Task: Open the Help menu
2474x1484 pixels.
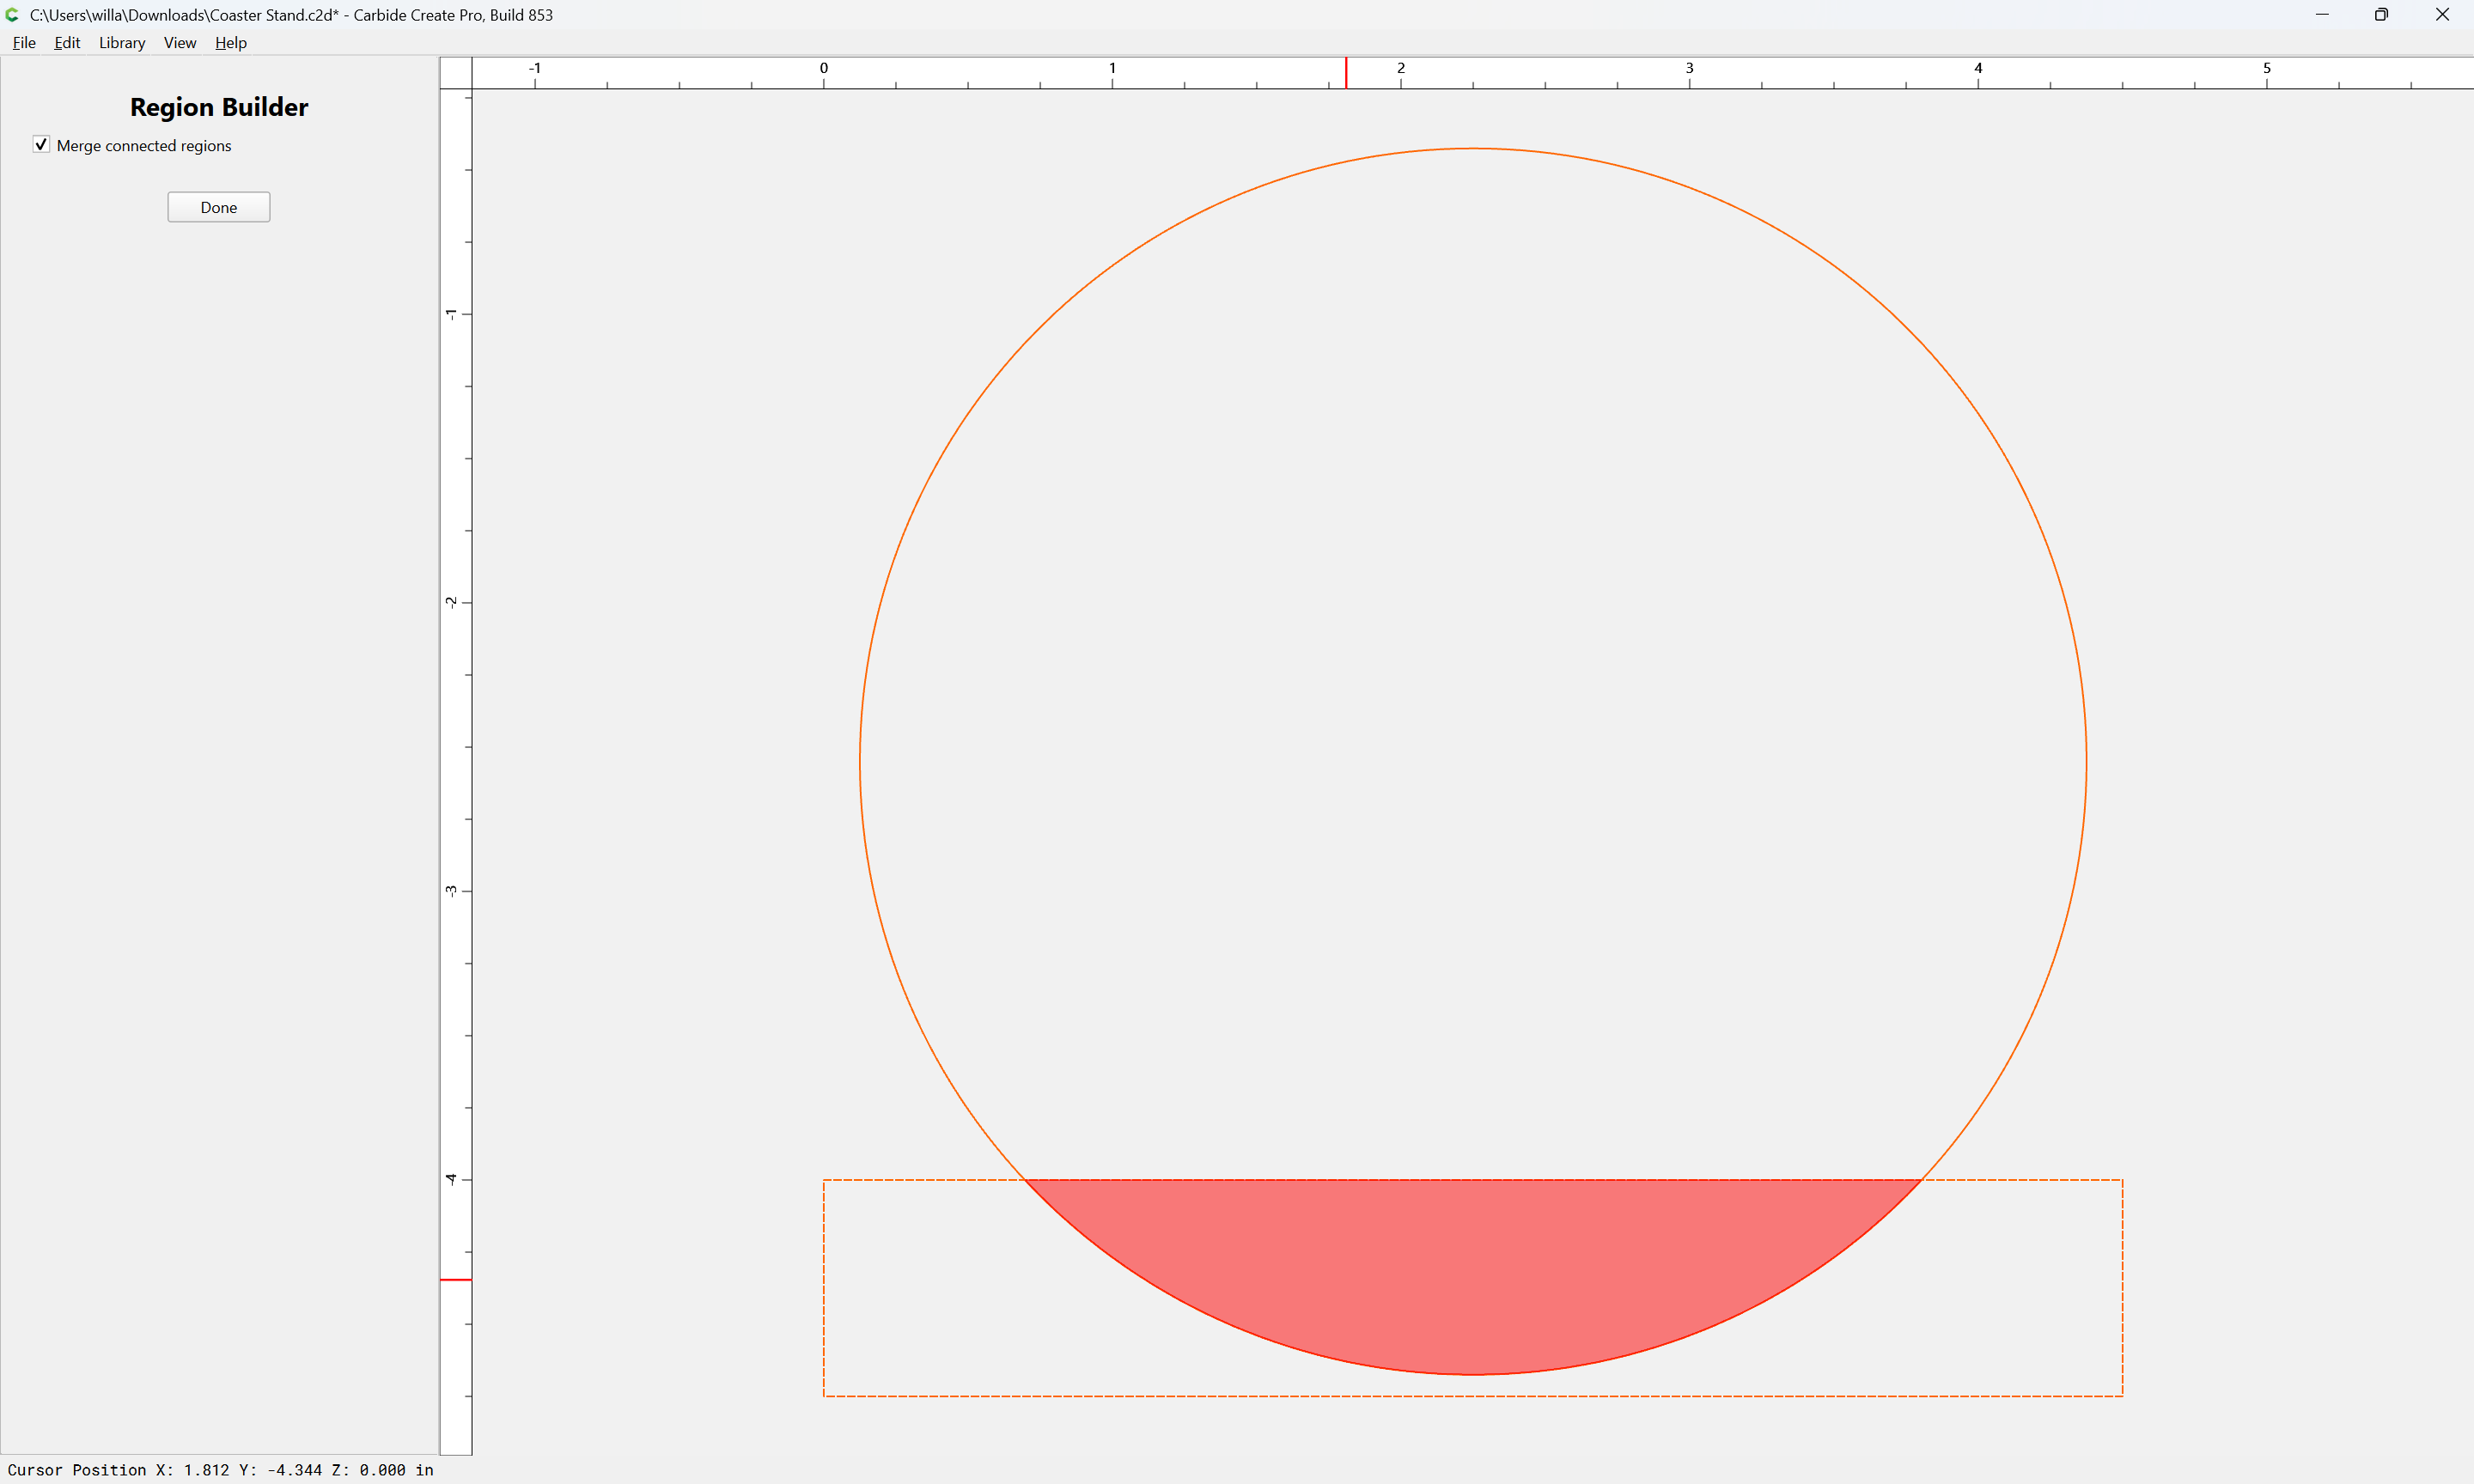Action: (x=231, y=42)
